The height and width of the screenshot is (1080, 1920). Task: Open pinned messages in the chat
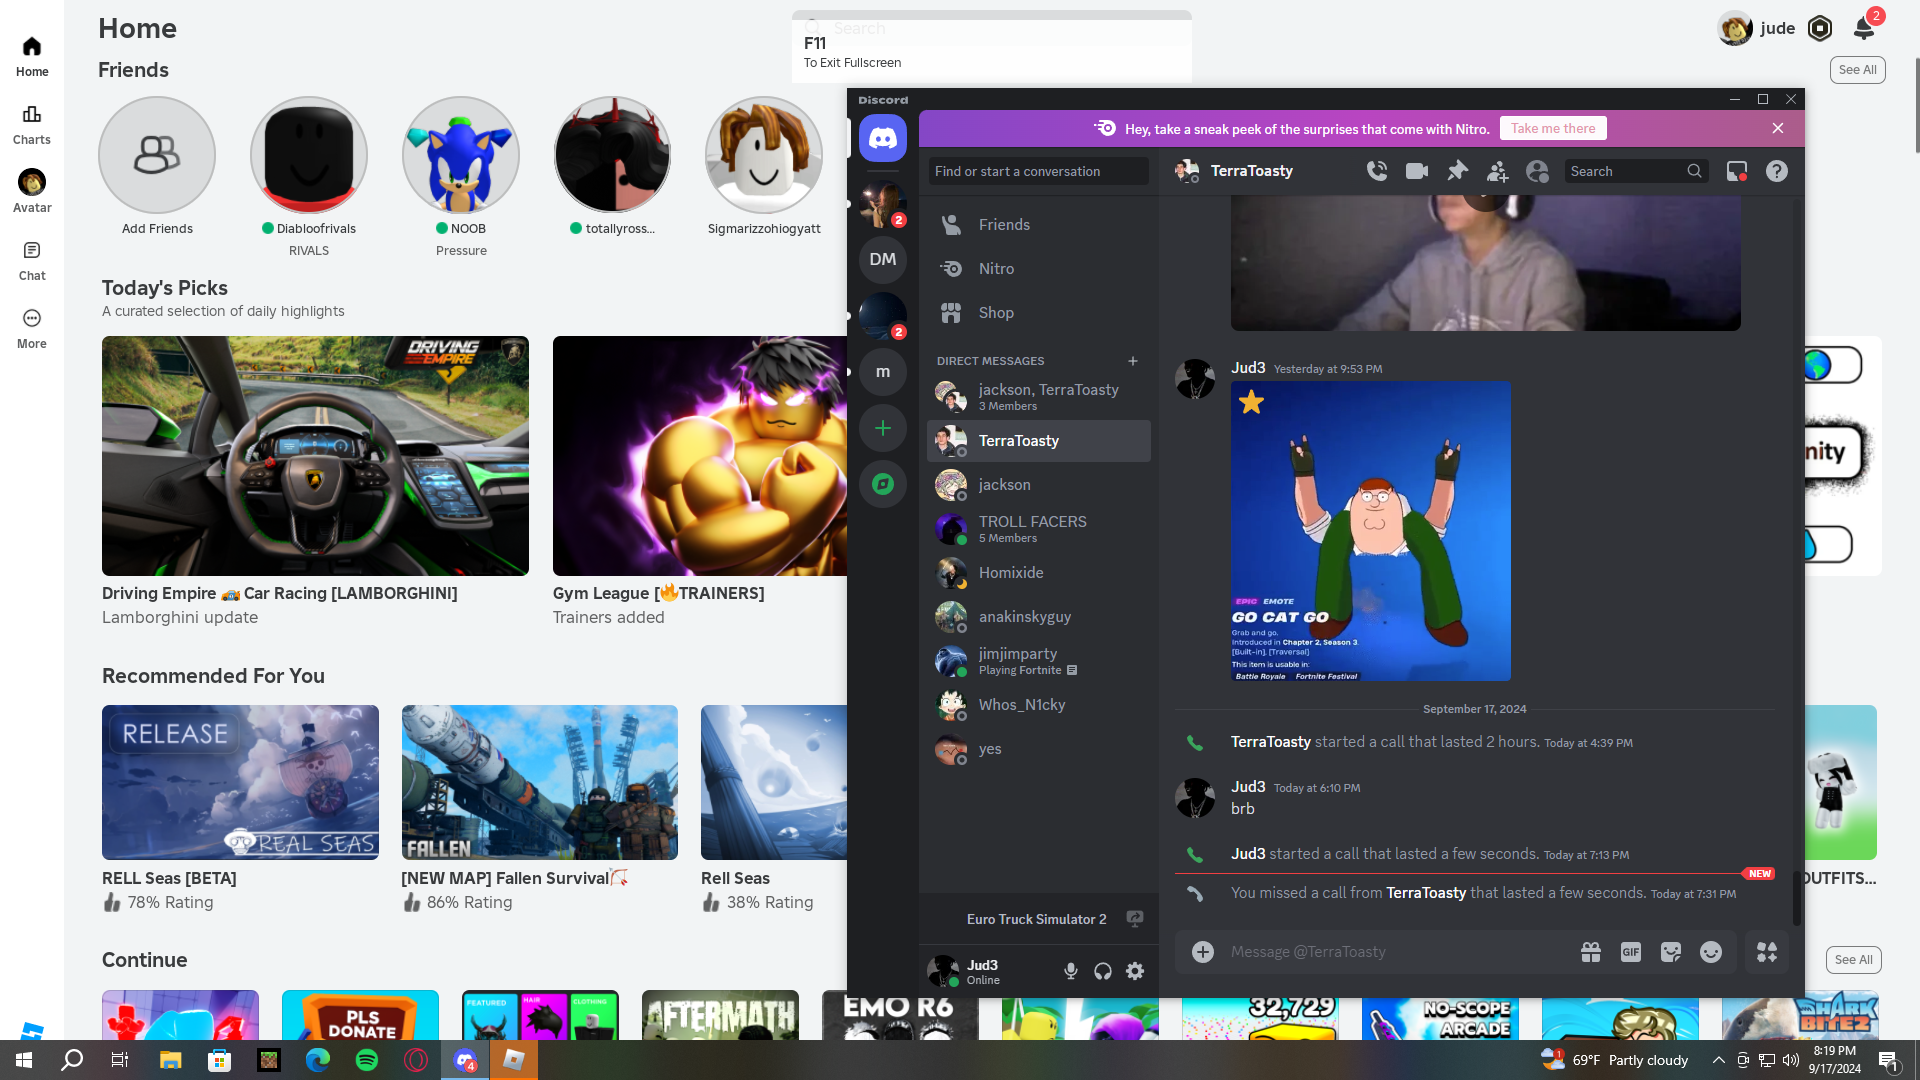(1457, 171)
